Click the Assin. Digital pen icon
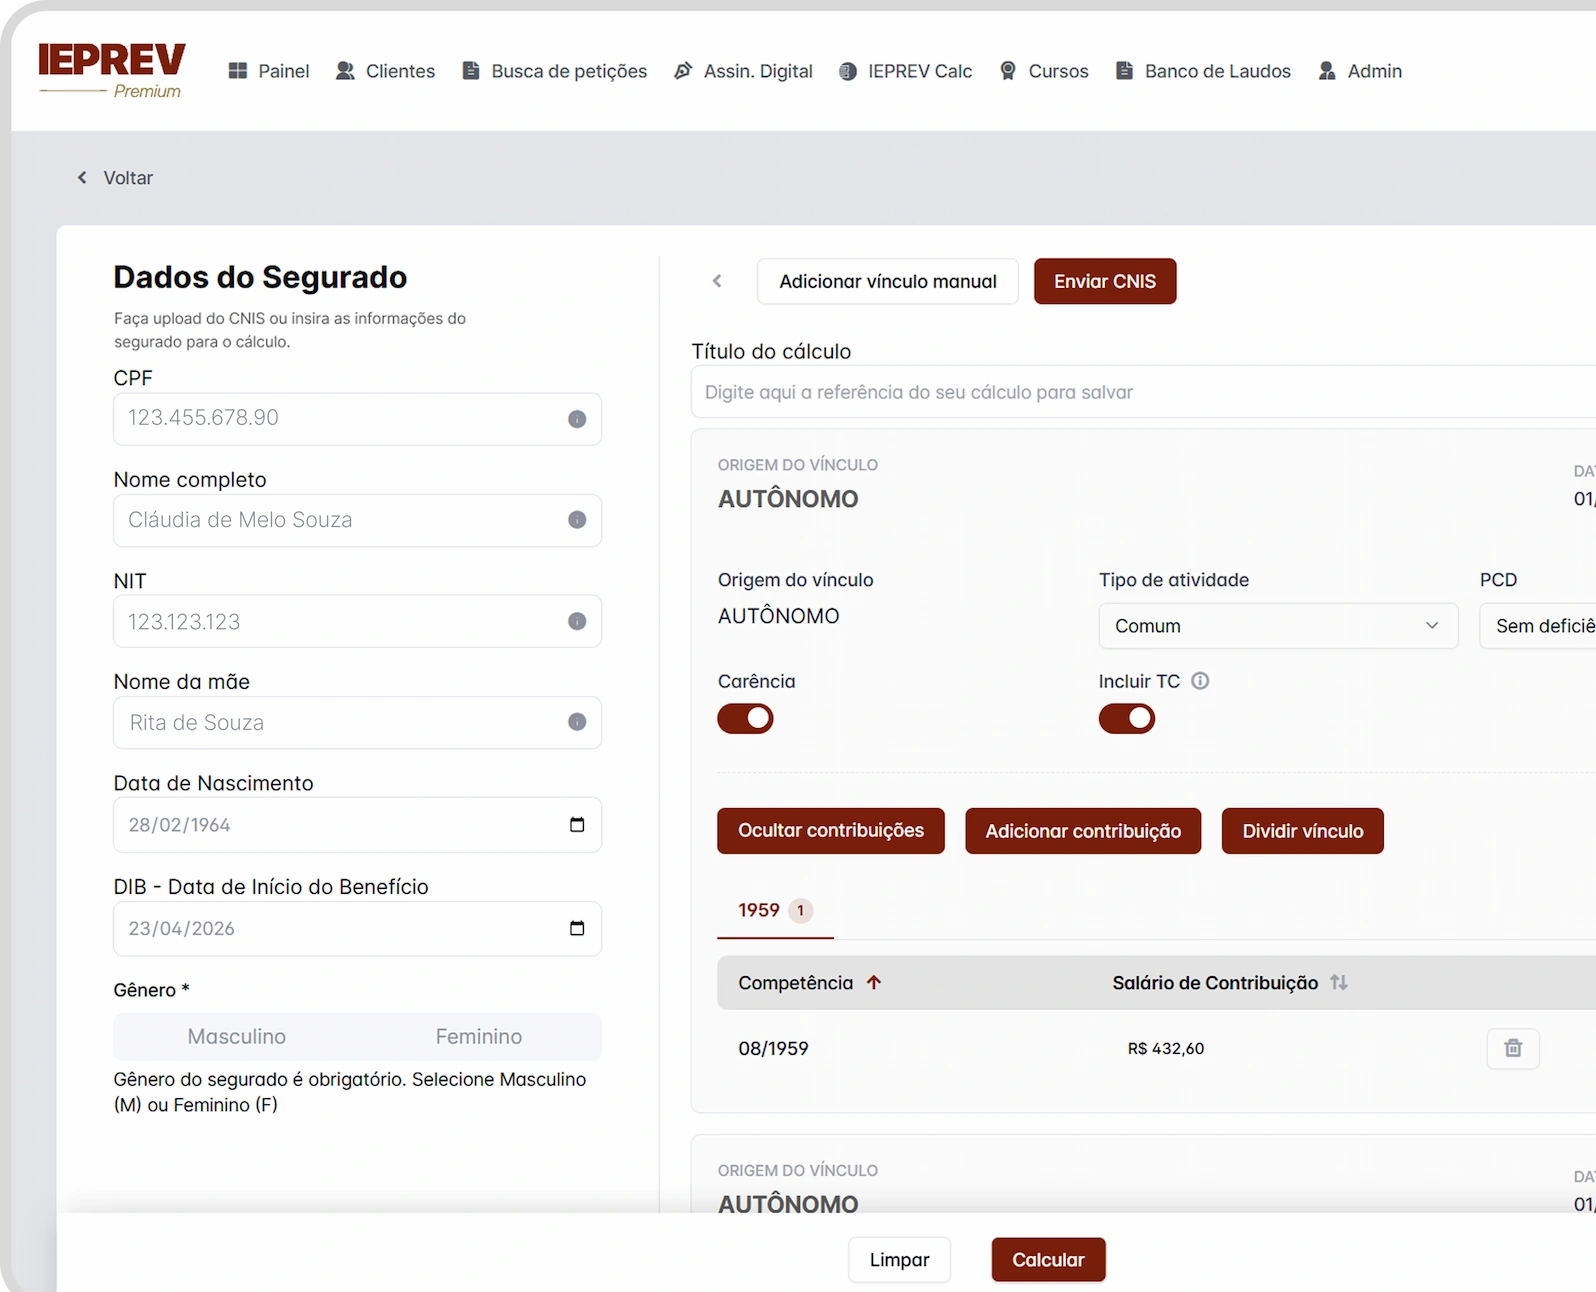This screenshot has height=1292, width=1596. point(683,71)
